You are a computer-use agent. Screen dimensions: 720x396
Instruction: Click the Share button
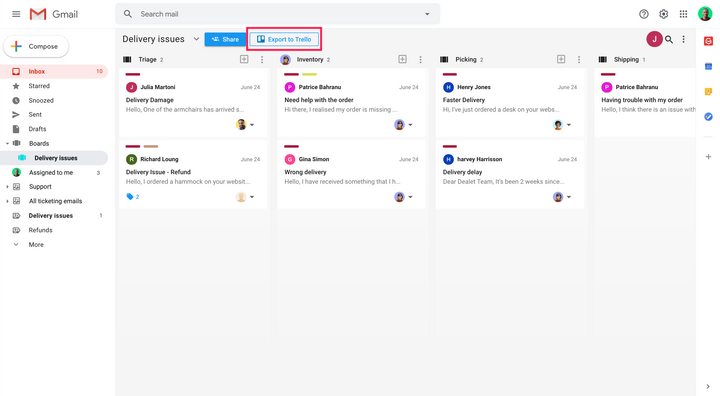click(x=225, y=40)
